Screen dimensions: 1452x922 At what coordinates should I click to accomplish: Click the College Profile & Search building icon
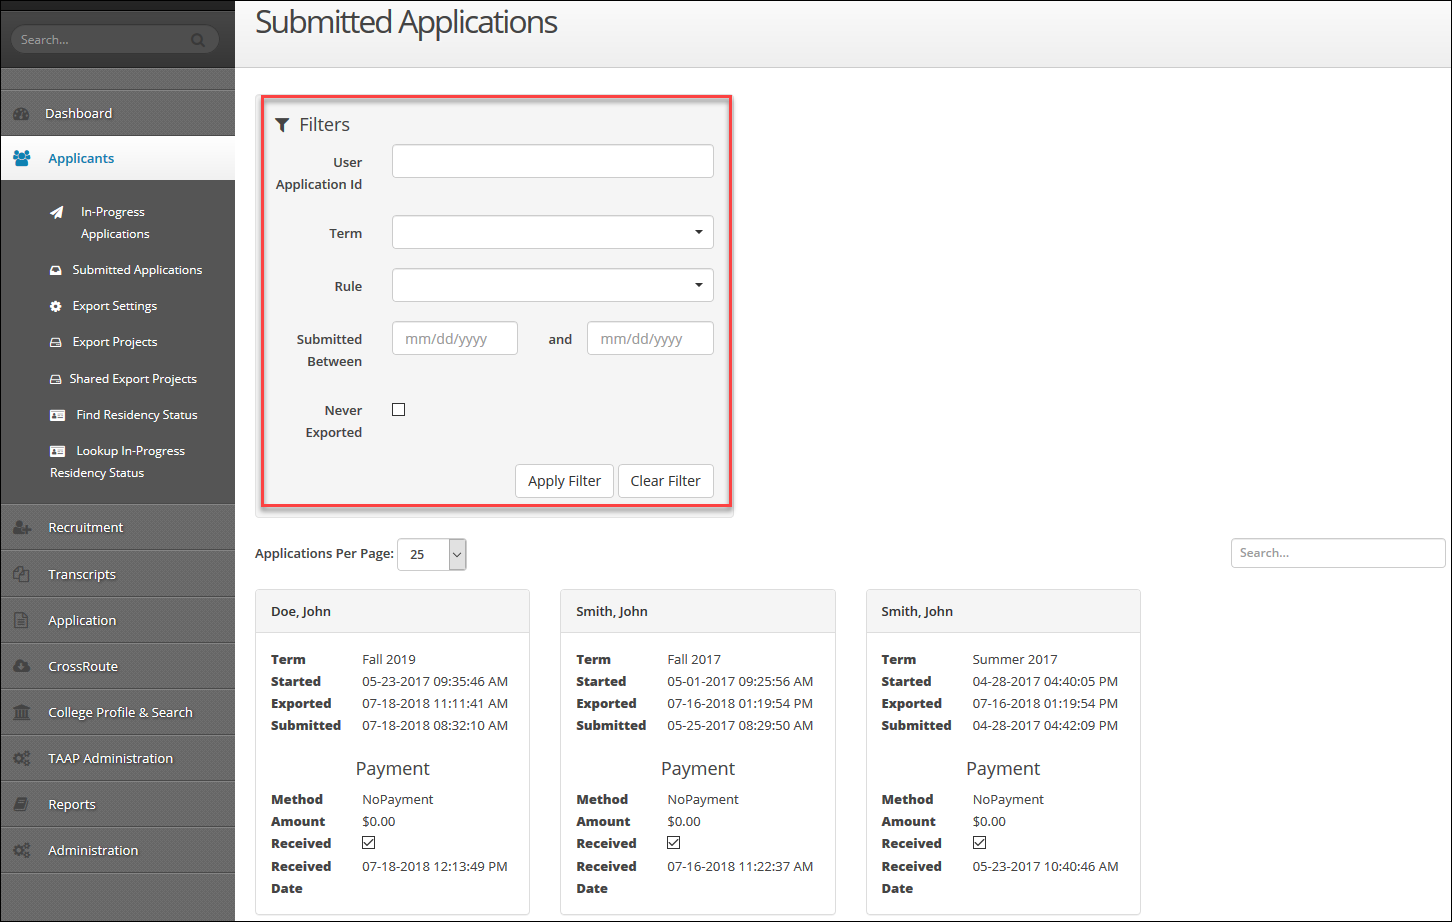click(x=22, y=711)
